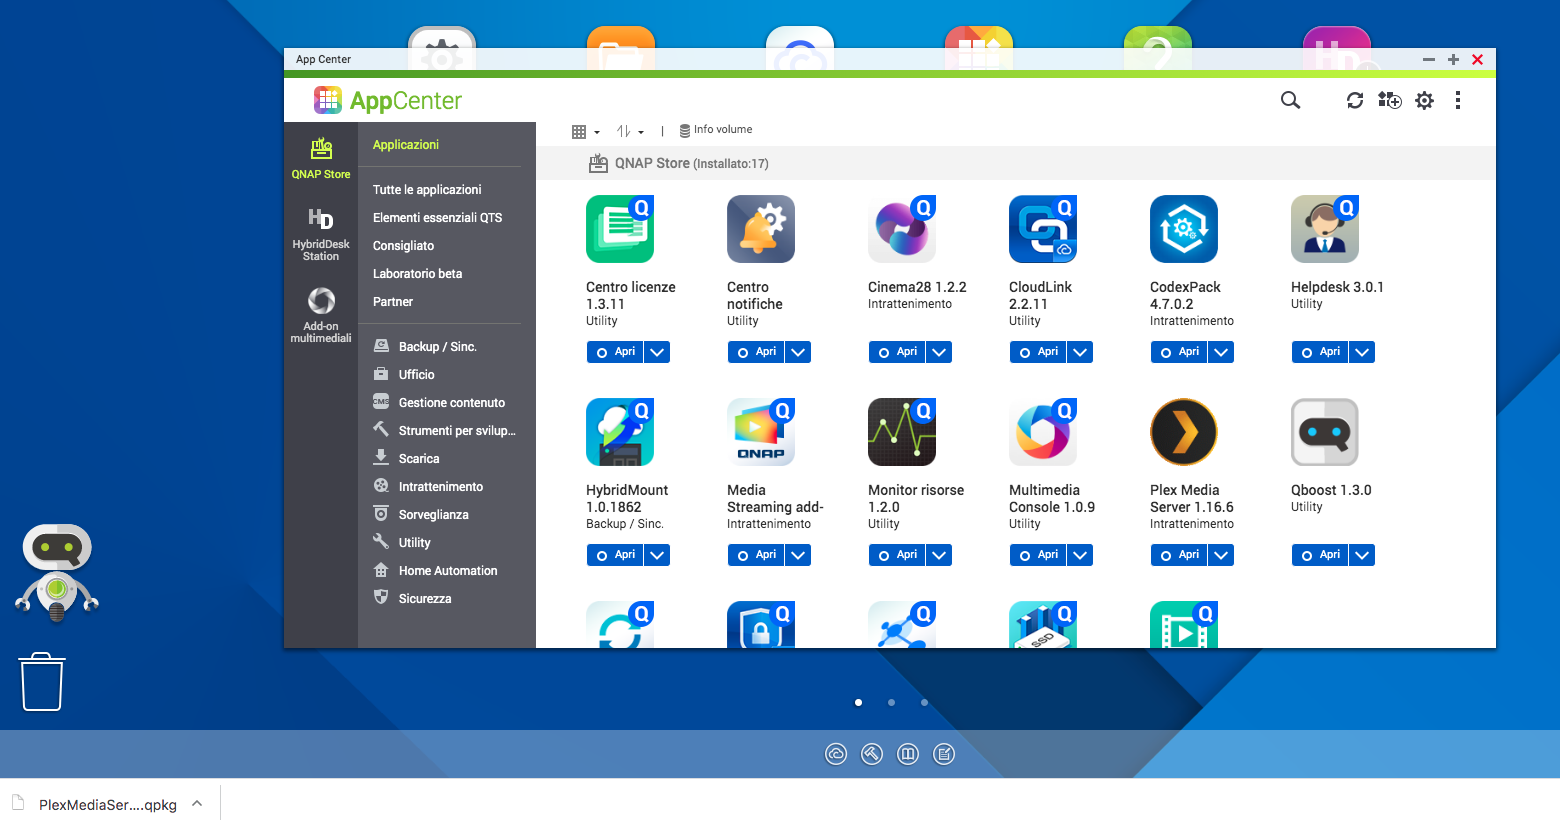This screenshot has height=820, width=1560.
Task: Click the refresh icon in AppCenter header
Action: (1355, 100)
